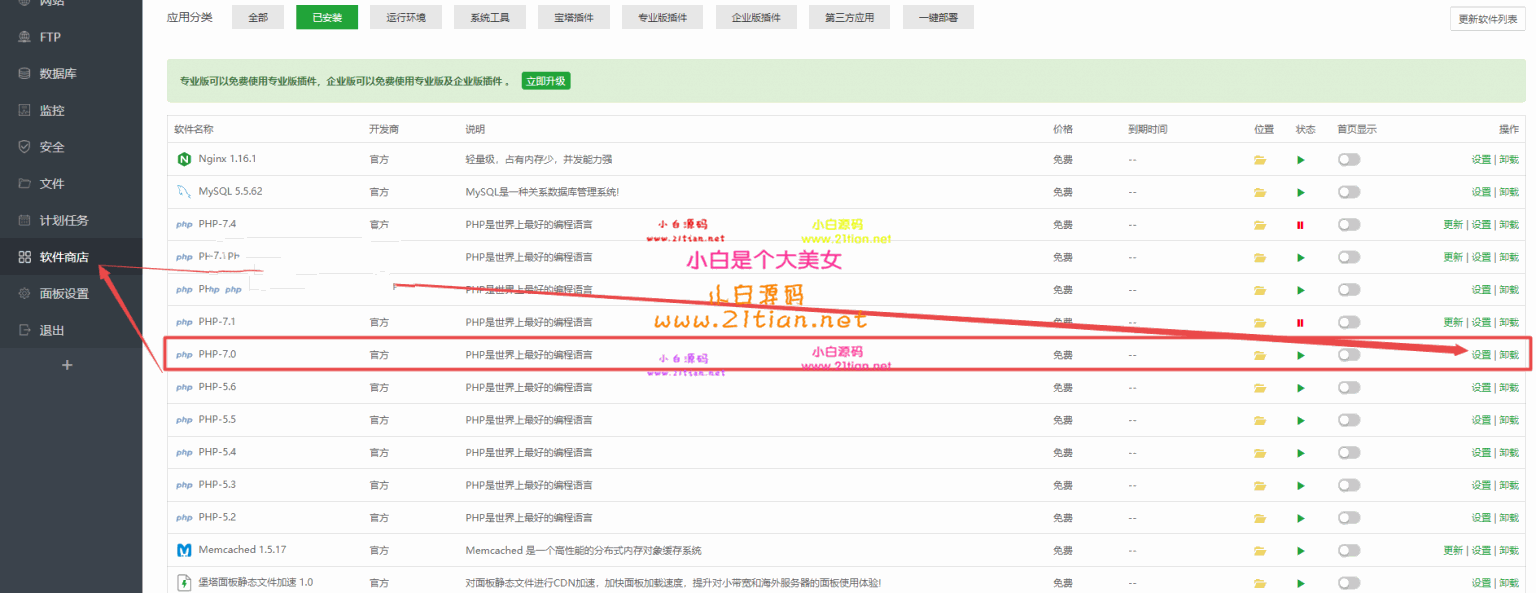1536x593 pixels.
Task: Toggle homepage display for PHP-7.4
Action: [1349, 225]
